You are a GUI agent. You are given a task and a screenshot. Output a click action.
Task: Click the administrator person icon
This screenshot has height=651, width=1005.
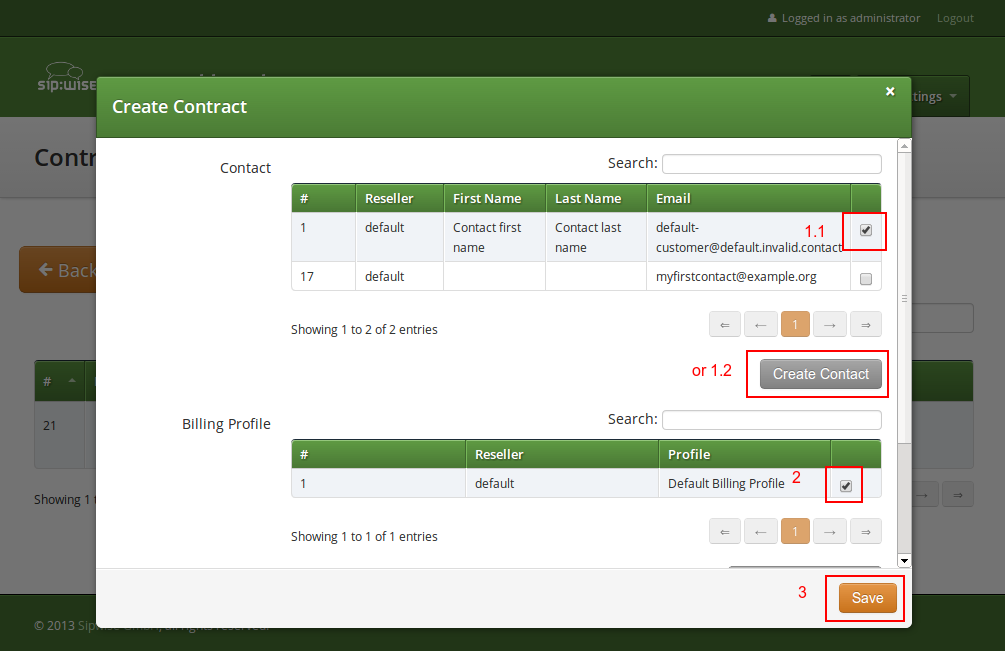772,17
